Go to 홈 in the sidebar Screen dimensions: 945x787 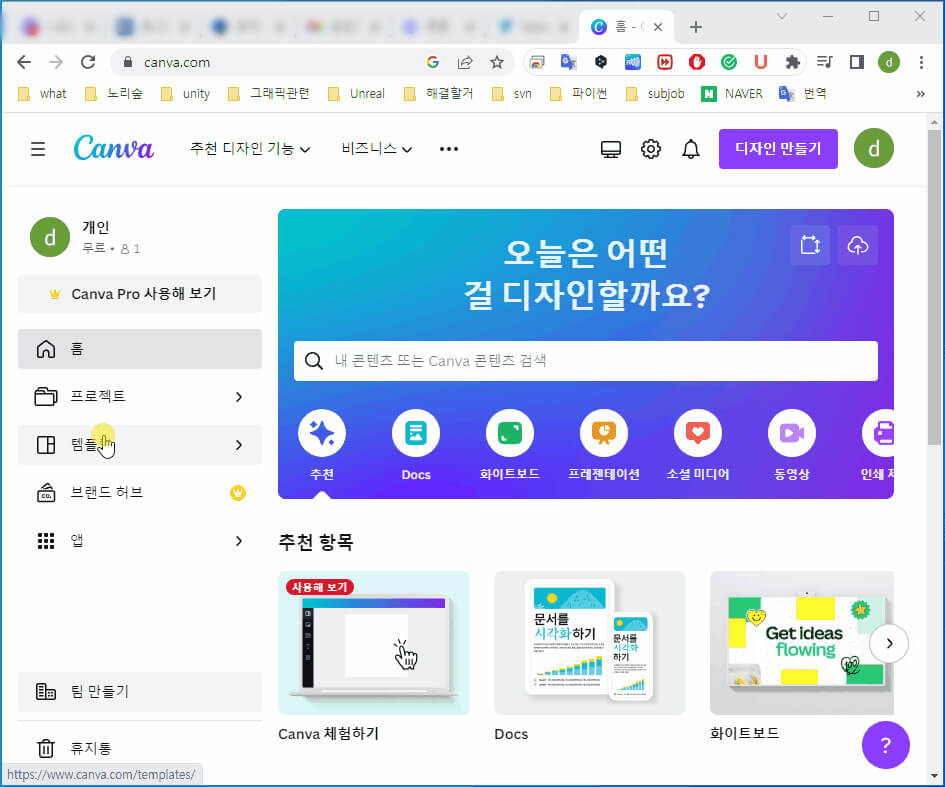tap(140, 349)
